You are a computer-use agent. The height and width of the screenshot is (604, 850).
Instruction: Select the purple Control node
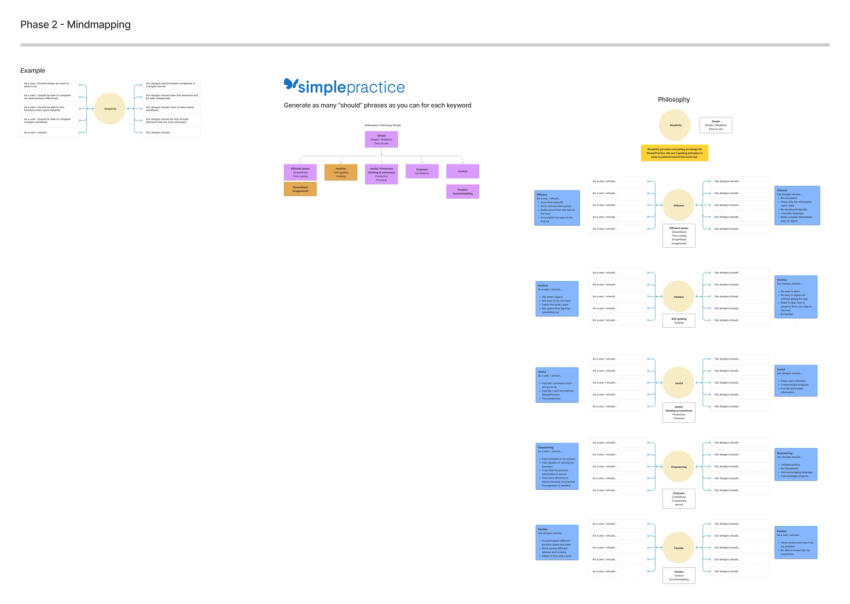click(x=463, y=171)
